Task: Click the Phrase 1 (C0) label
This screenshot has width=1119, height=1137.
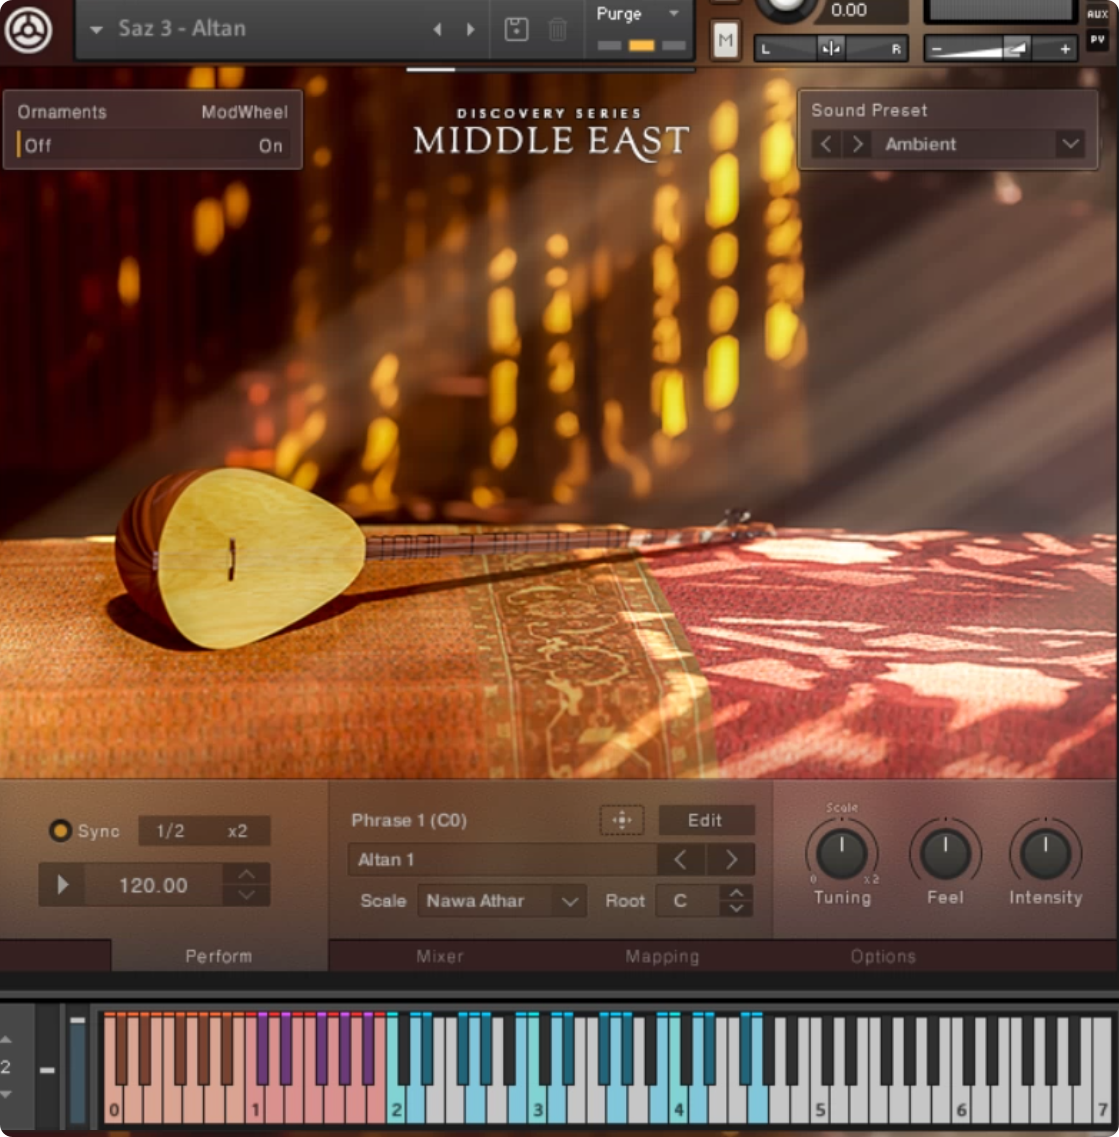Action: [x=409, y=820]
